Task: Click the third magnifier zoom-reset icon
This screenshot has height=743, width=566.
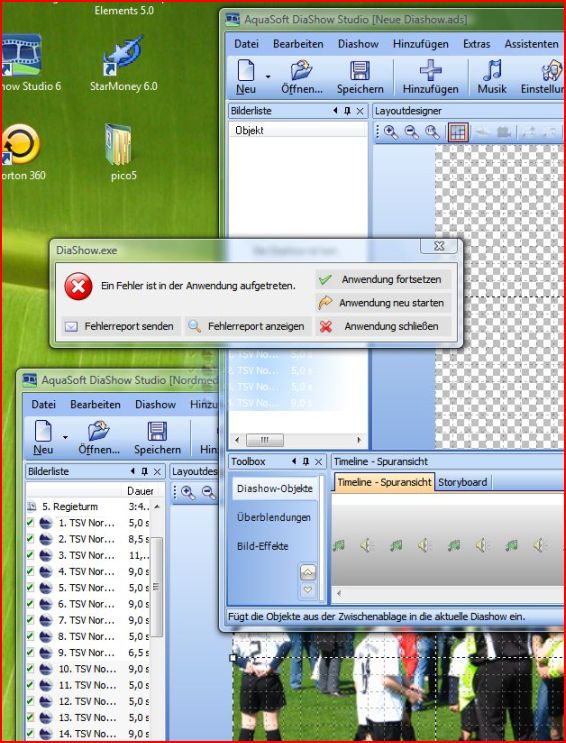Action: [432, 133]
